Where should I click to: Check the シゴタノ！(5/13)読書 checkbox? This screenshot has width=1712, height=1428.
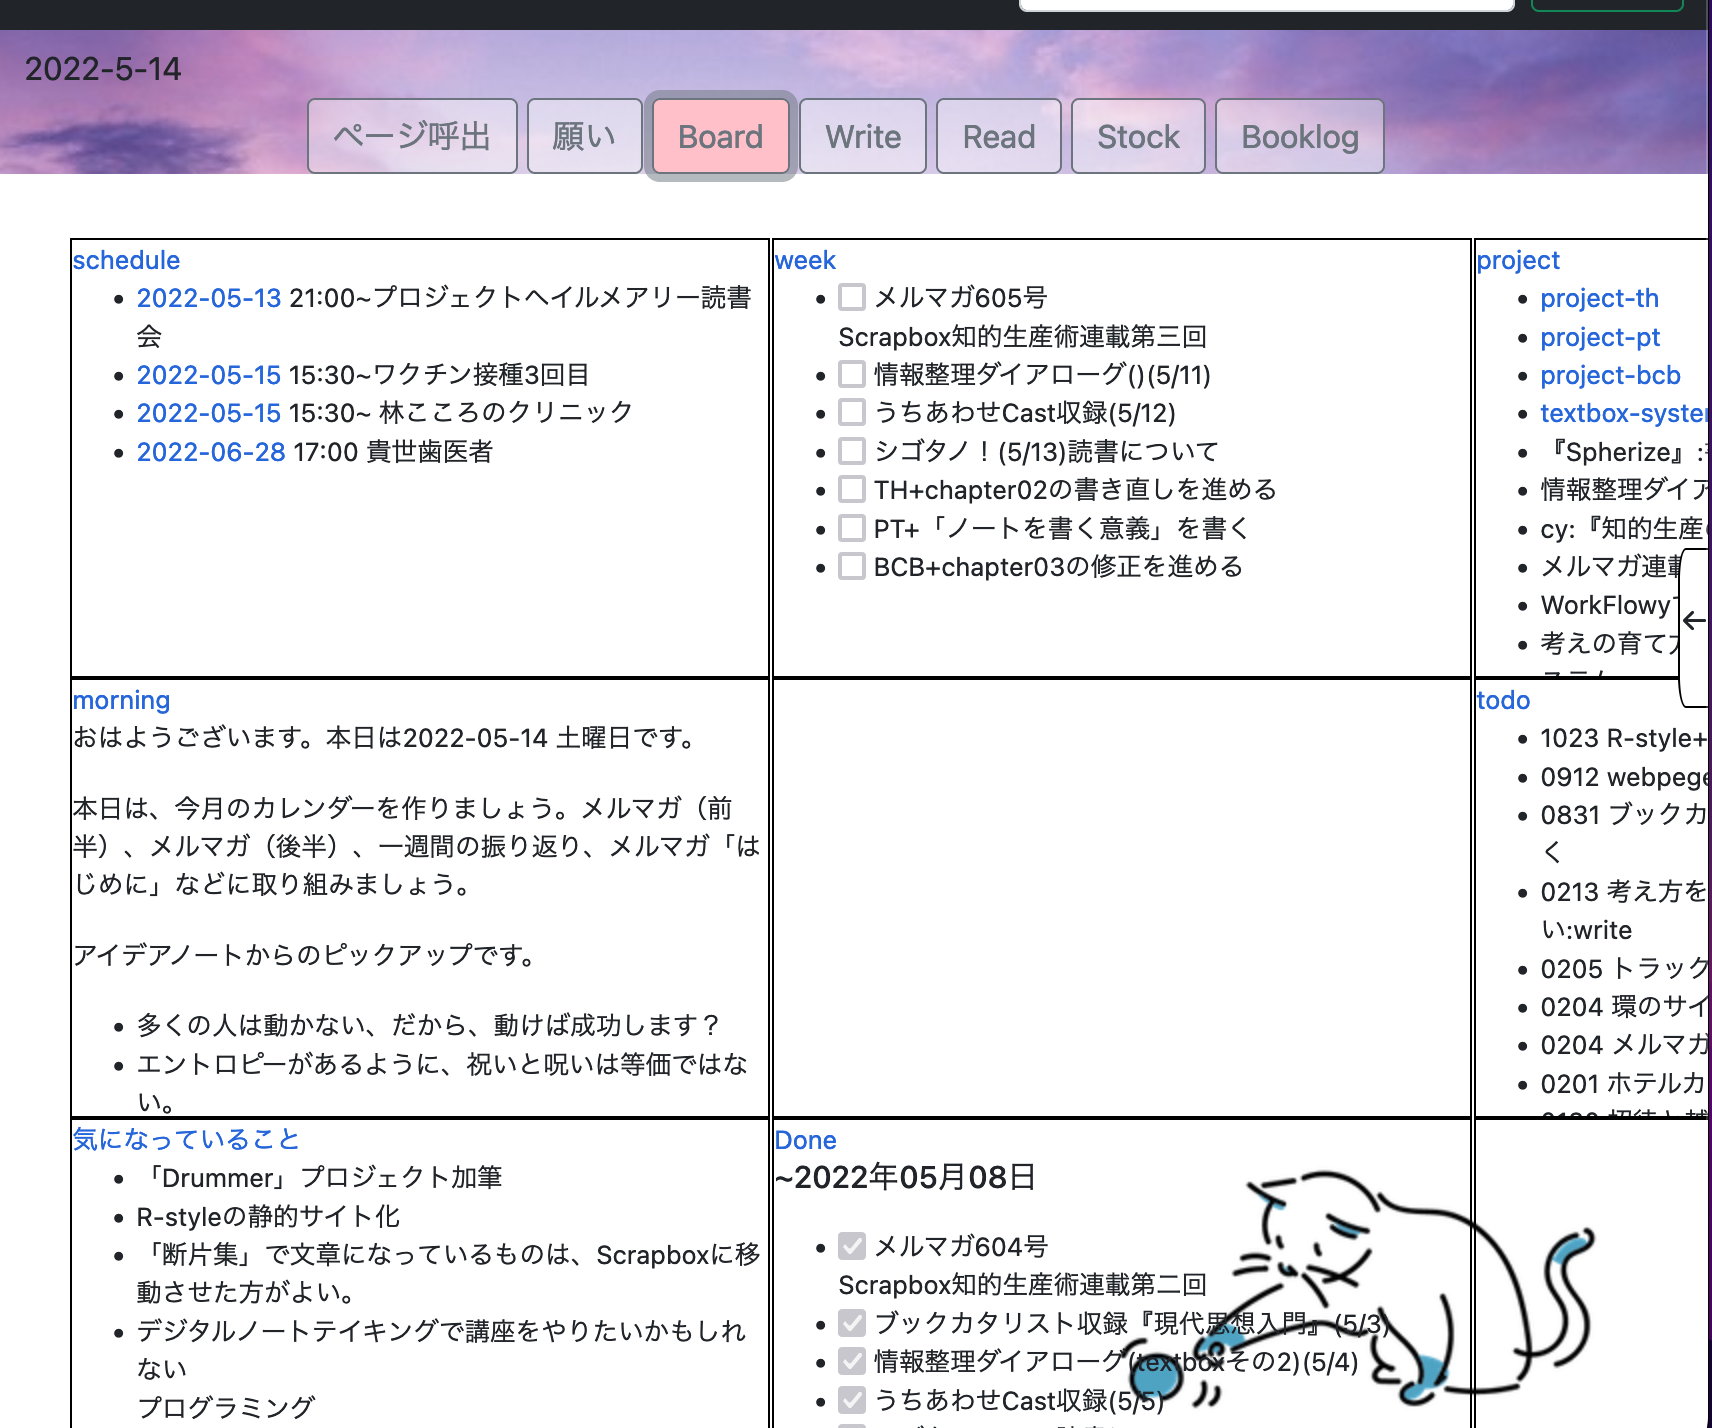pyautogui.click(x=850, y=450)
